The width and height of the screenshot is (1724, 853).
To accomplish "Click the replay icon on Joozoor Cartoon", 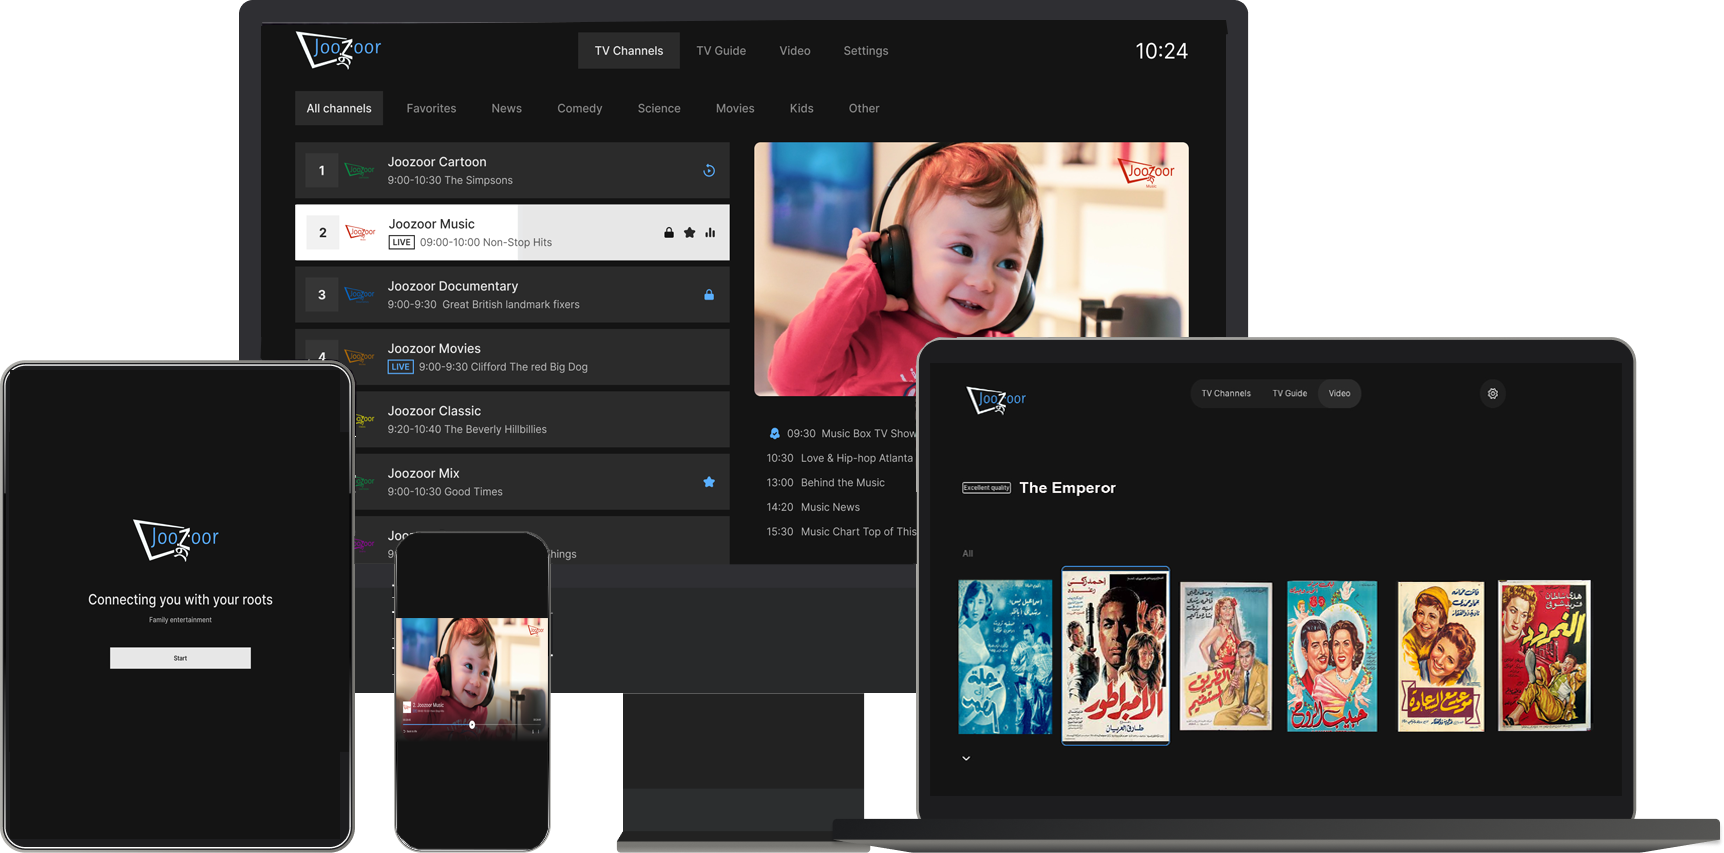I will (x=708, y=171).
